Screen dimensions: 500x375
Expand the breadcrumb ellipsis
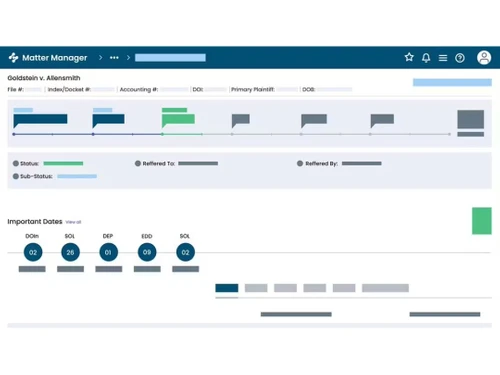[x=114, y=58]
